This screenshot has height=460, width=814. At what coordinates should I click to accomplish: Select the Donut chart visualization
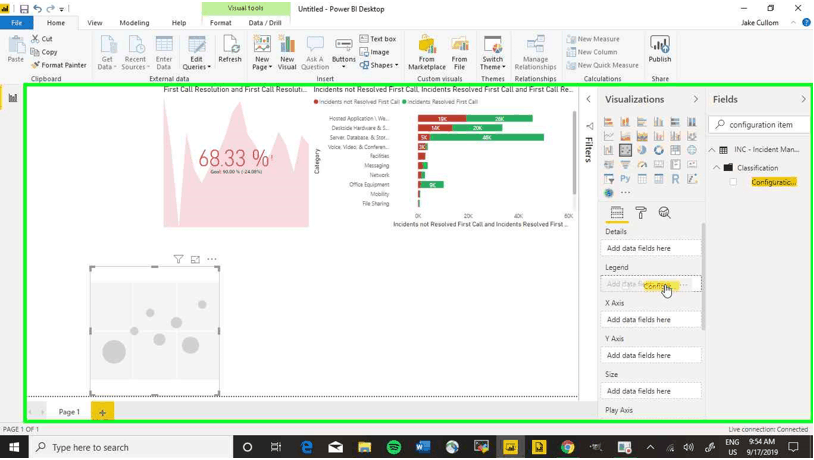click(658, 150)
